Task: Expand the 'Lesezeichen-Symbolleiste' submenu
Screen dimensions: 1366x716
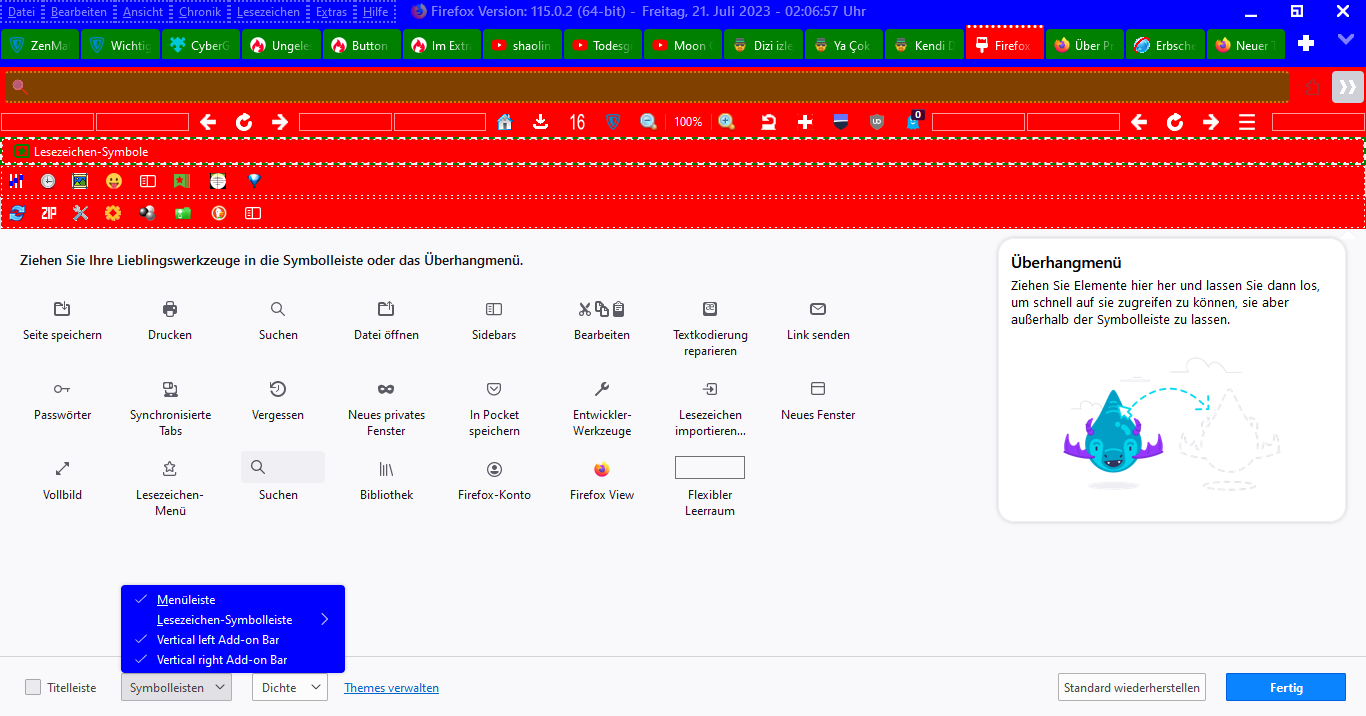Action: coord(233,620)
